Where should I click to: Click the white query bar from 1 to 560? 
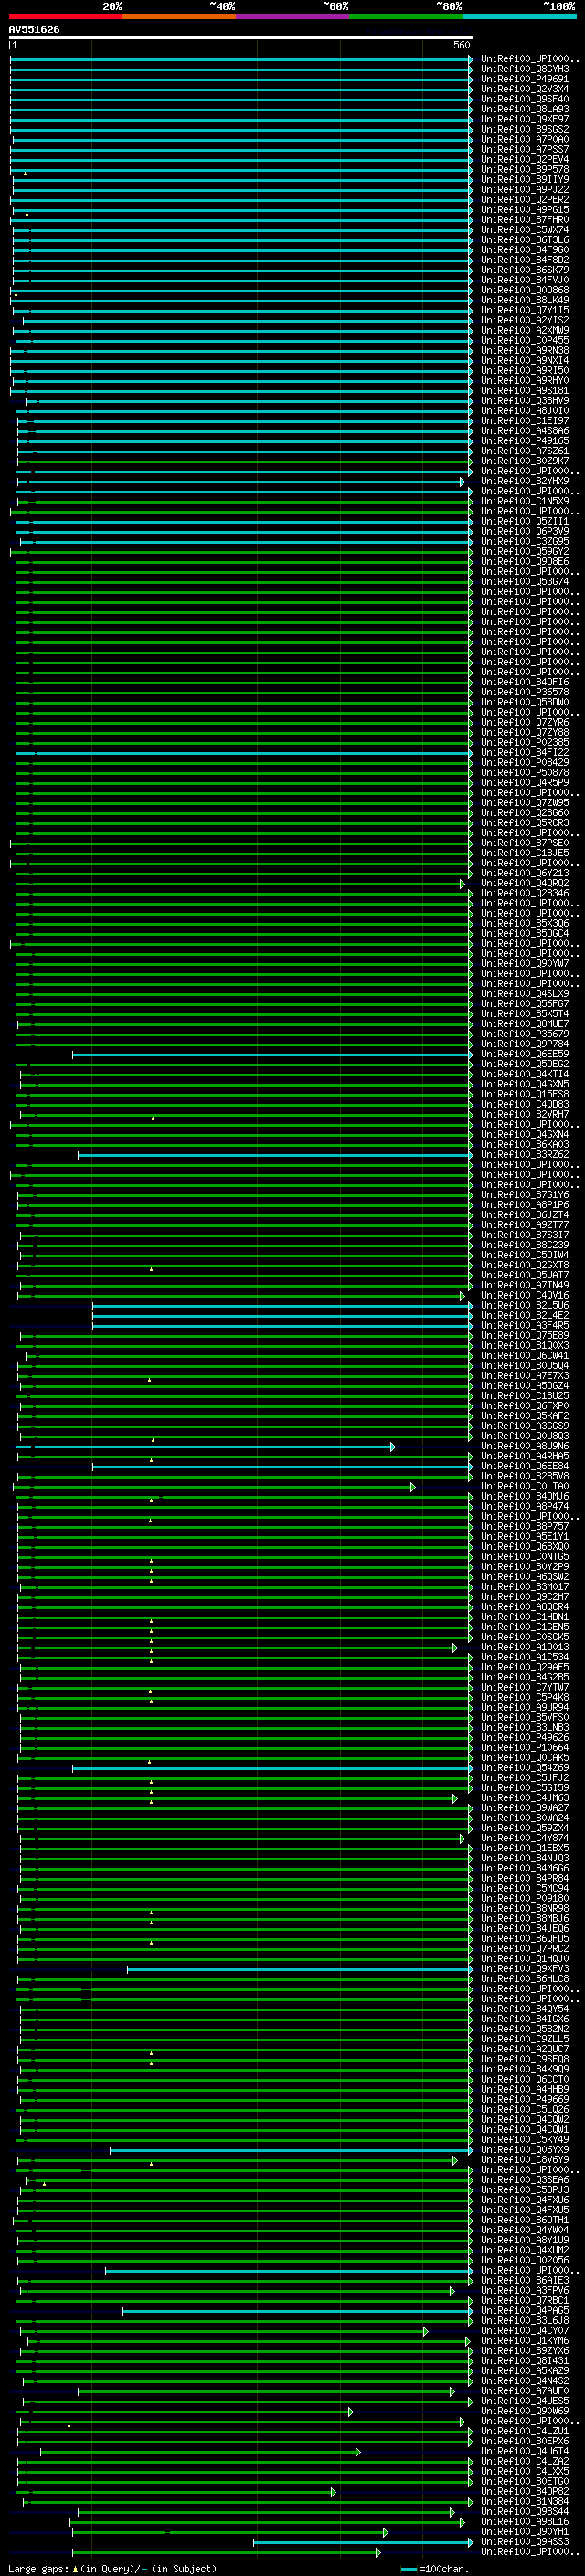click(x=241, y=38)
